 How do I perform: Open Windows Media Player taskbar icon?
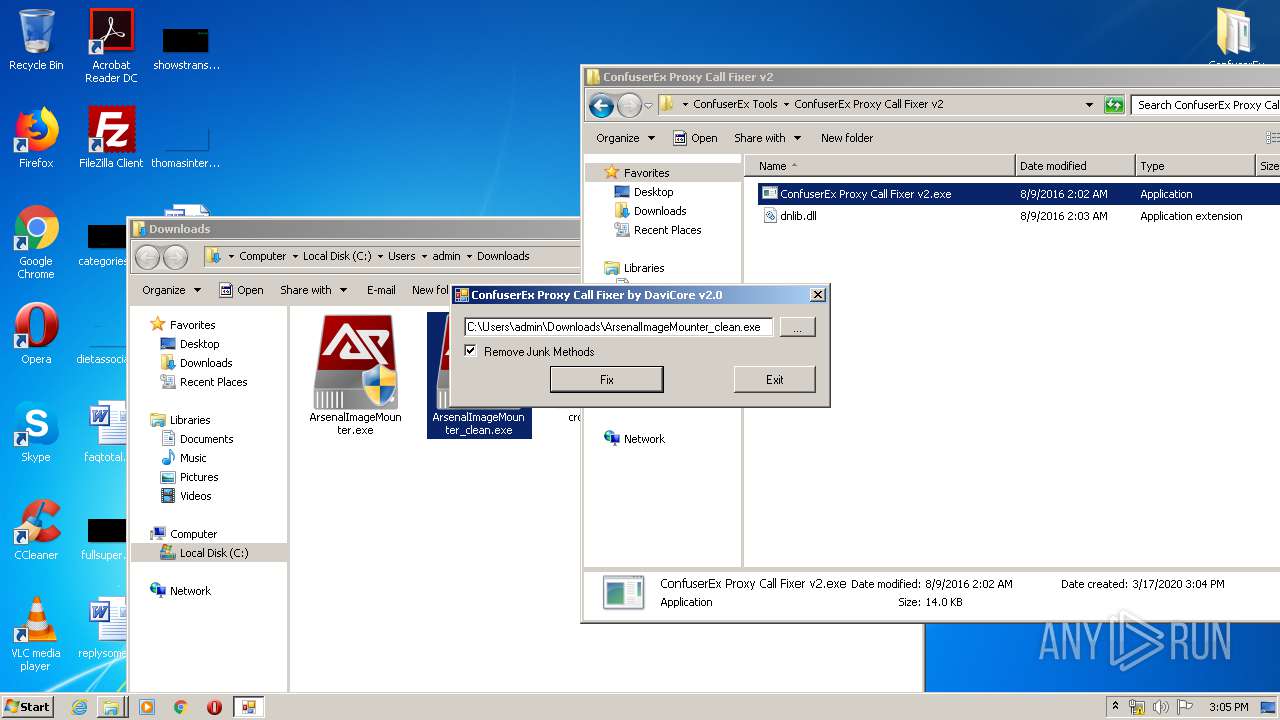click(x=147, y=707)
